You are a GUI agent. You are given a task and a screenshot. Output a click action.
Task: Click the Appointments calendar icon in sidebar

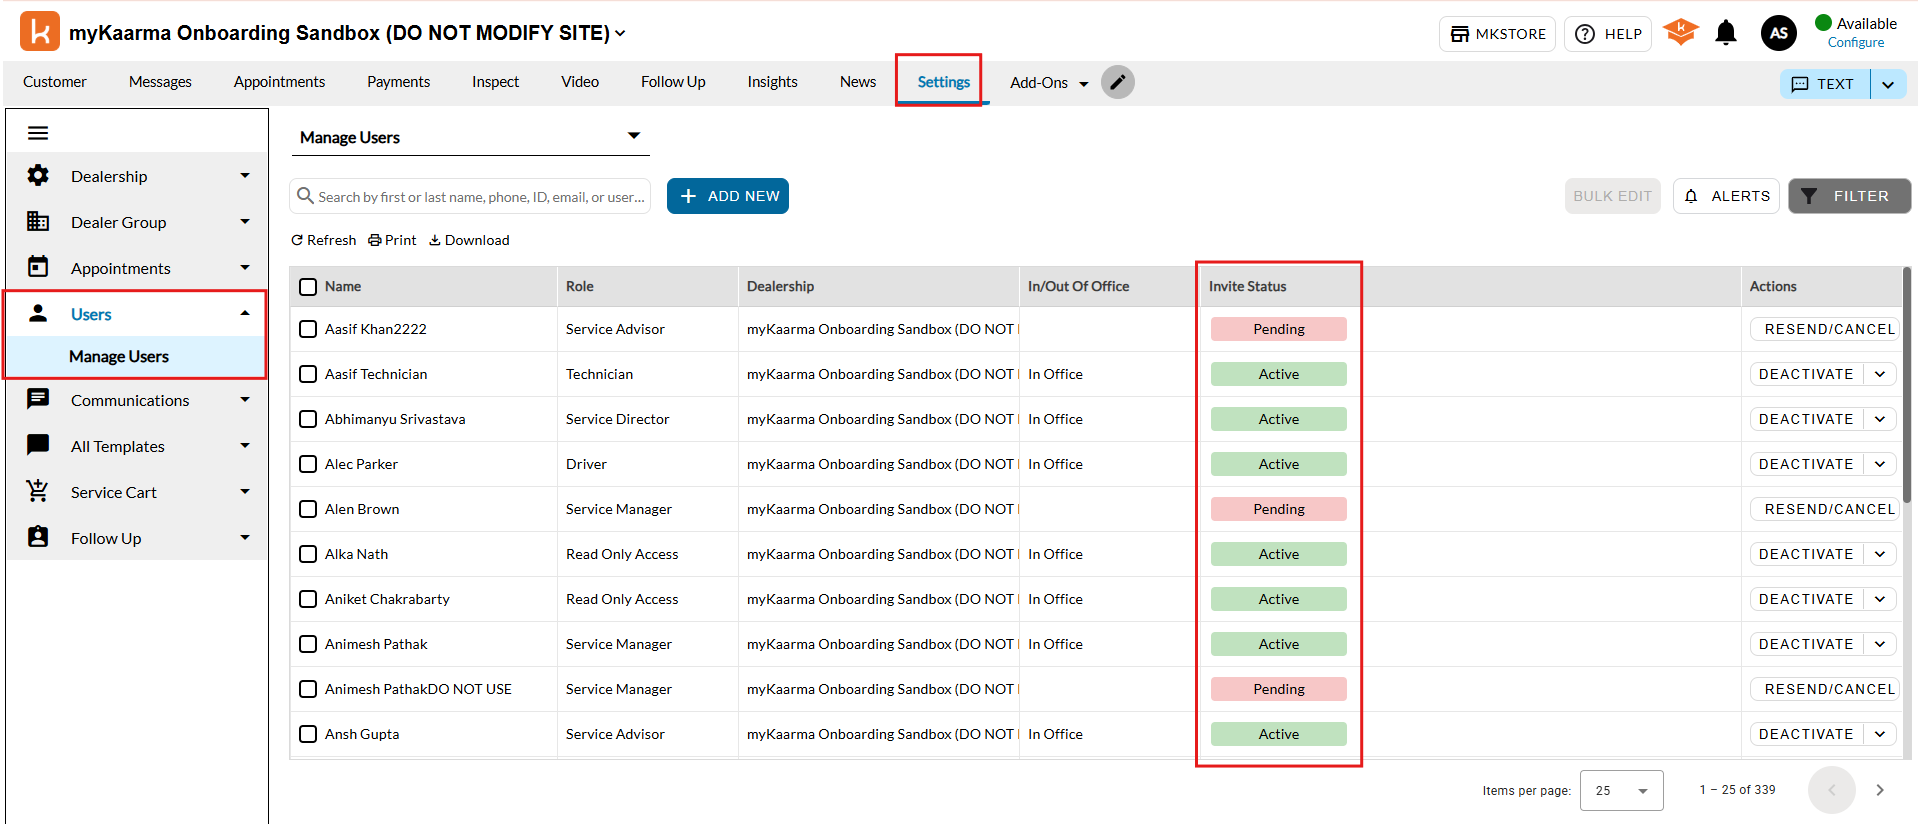pos(38,267)
